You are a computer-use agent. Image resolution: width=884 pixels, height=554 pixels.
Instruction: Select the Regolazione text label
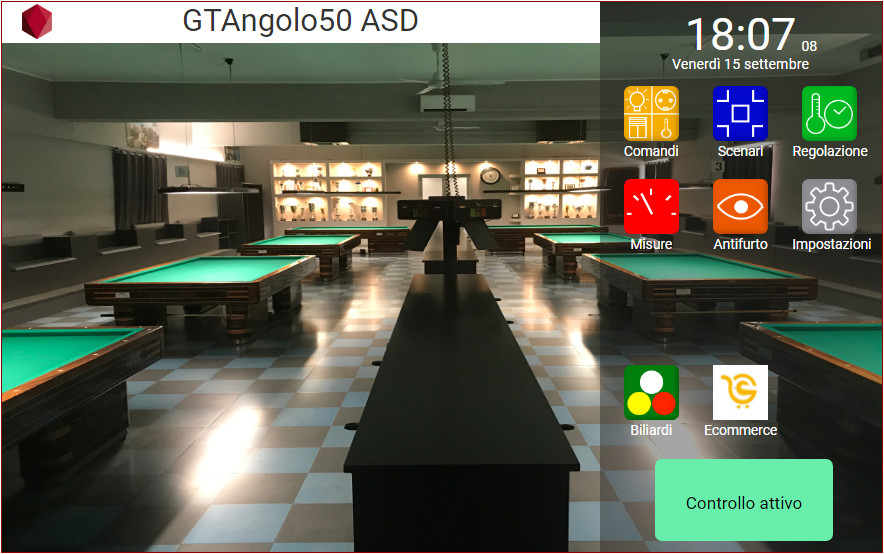[830, 151]
